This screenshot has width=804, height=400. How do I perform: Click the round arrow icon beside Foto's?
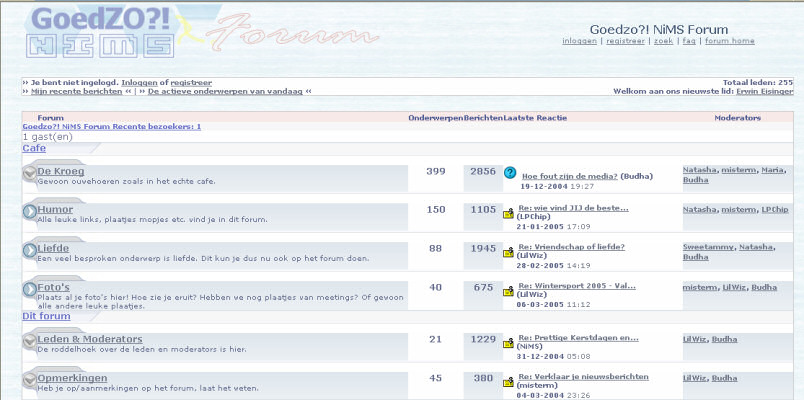point(30,290)
